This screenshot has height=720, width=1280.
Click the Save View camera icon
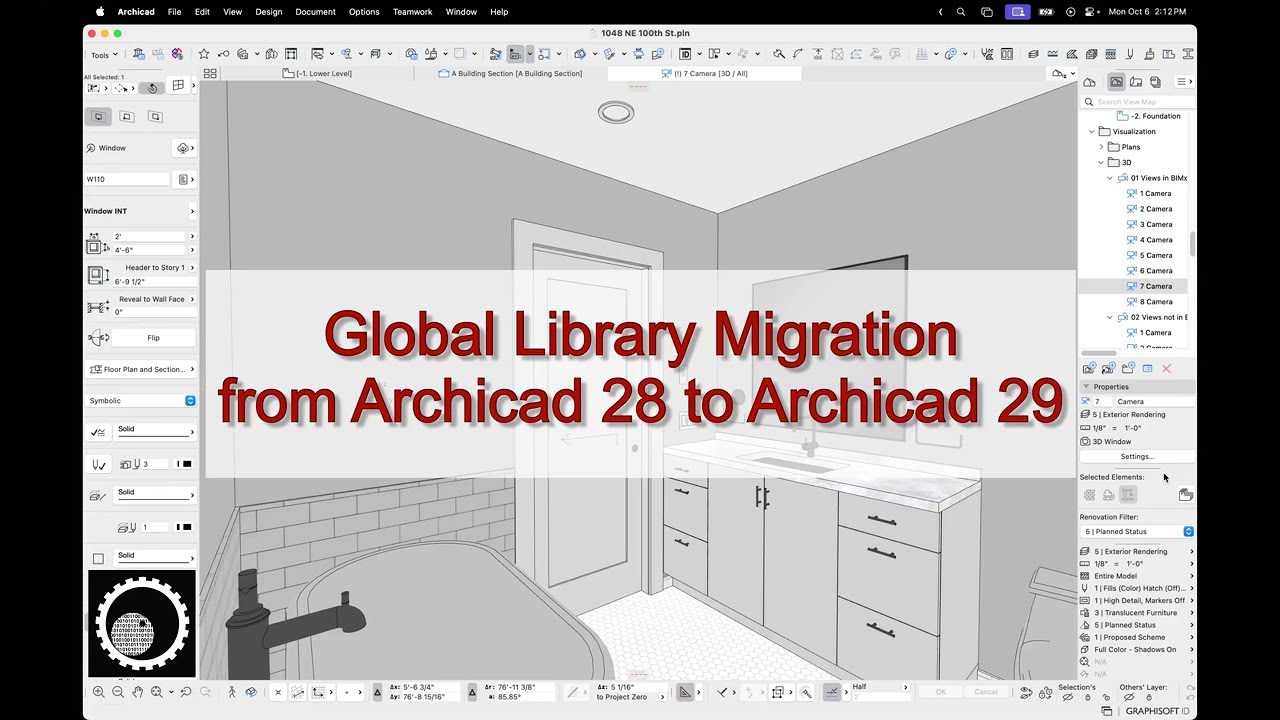(x=1089, y=369)
